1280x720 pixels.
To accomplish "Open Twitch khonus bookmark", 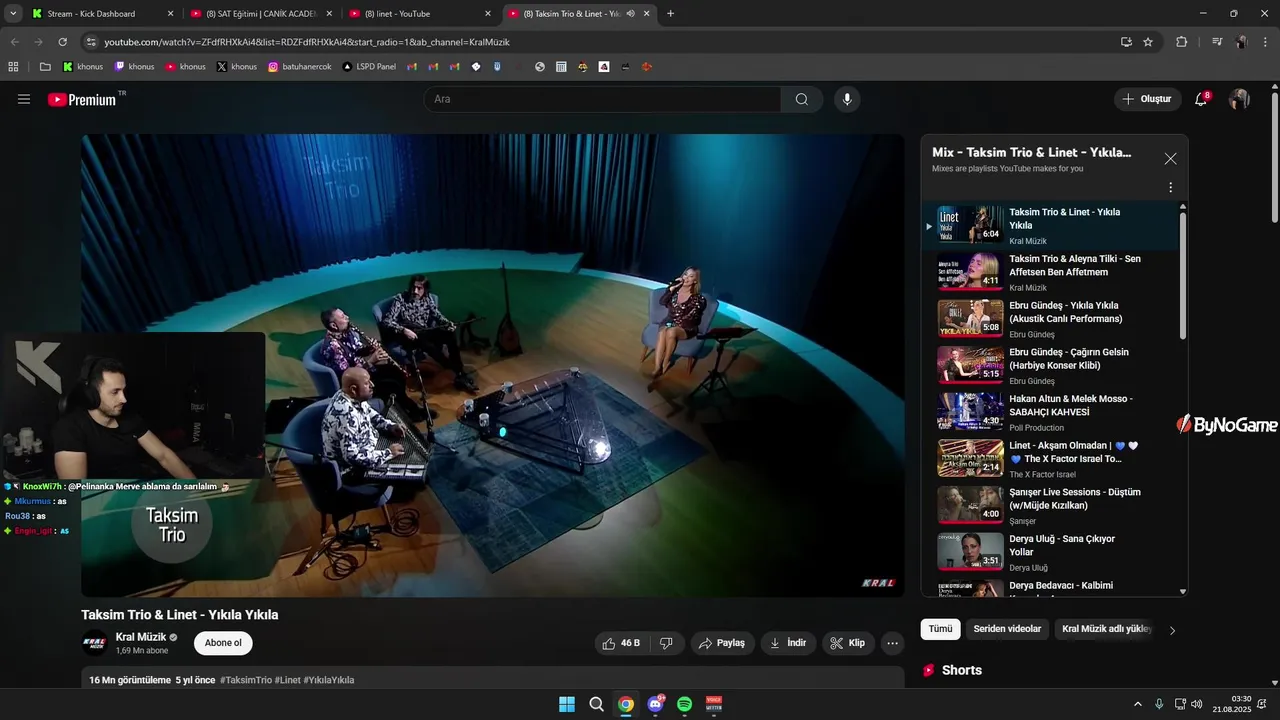I will click(134, 67).
